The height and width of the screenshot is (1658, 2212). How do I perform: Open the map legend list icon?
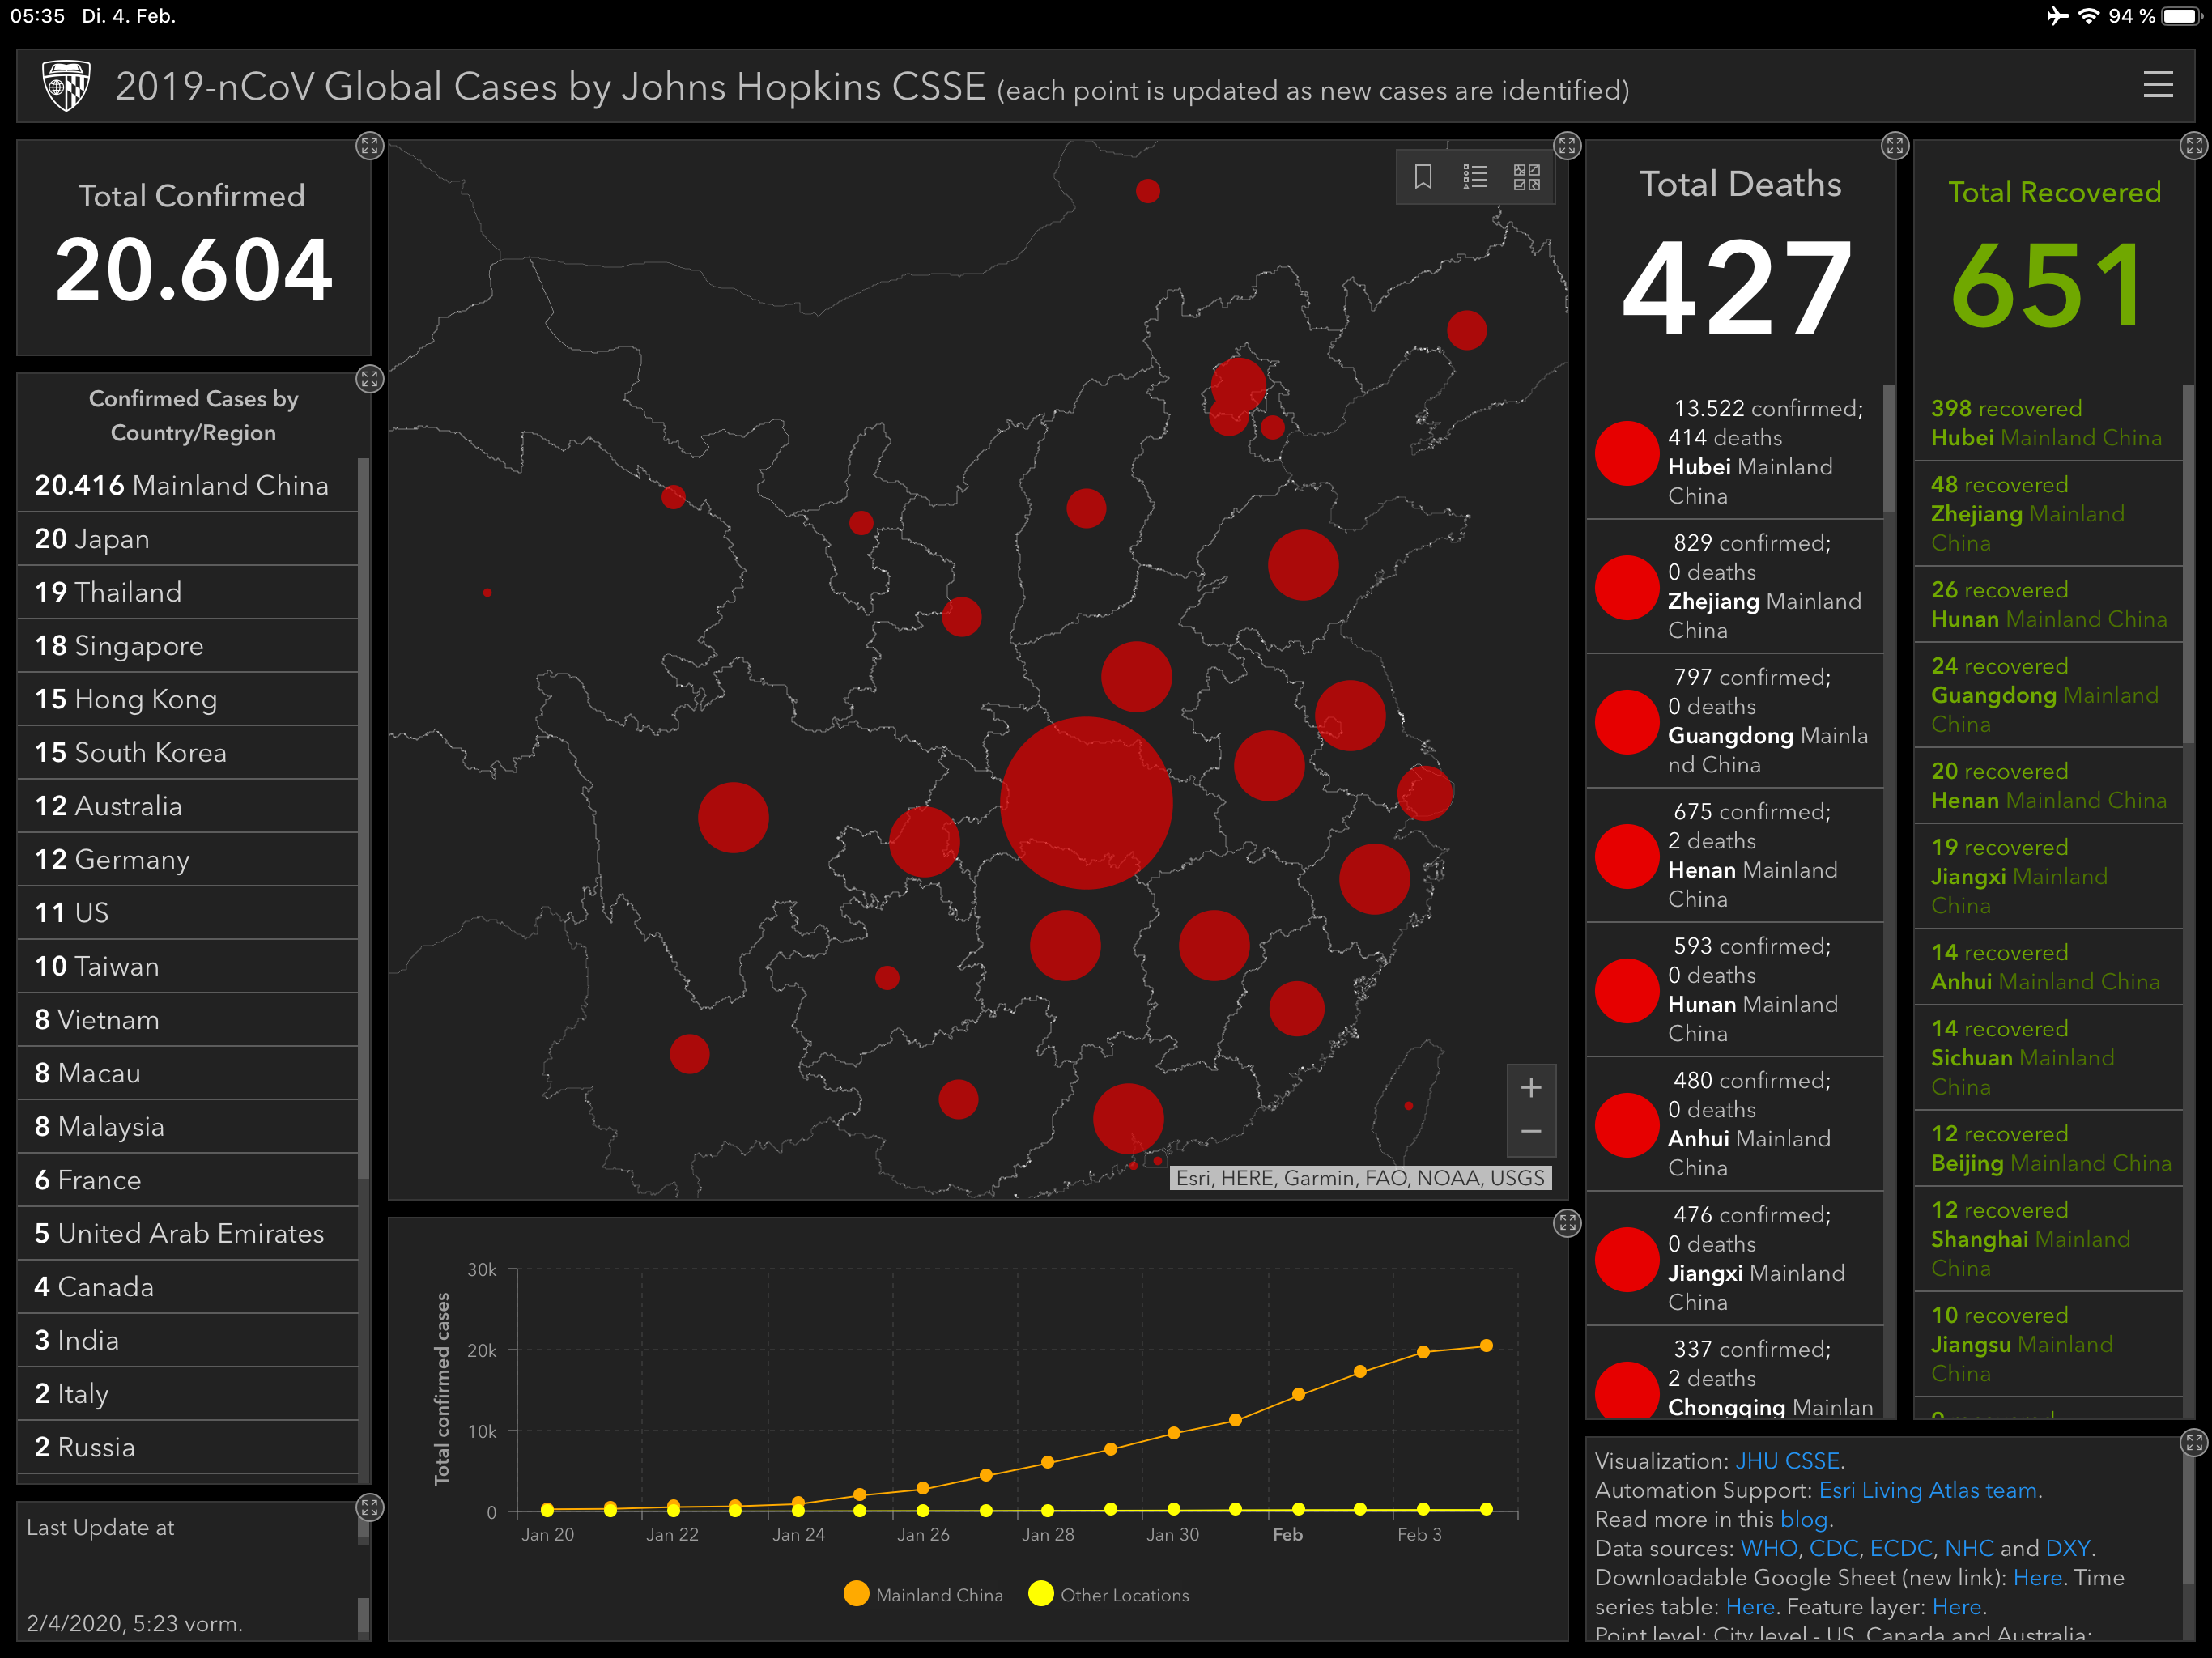[x=1474, y=177]
